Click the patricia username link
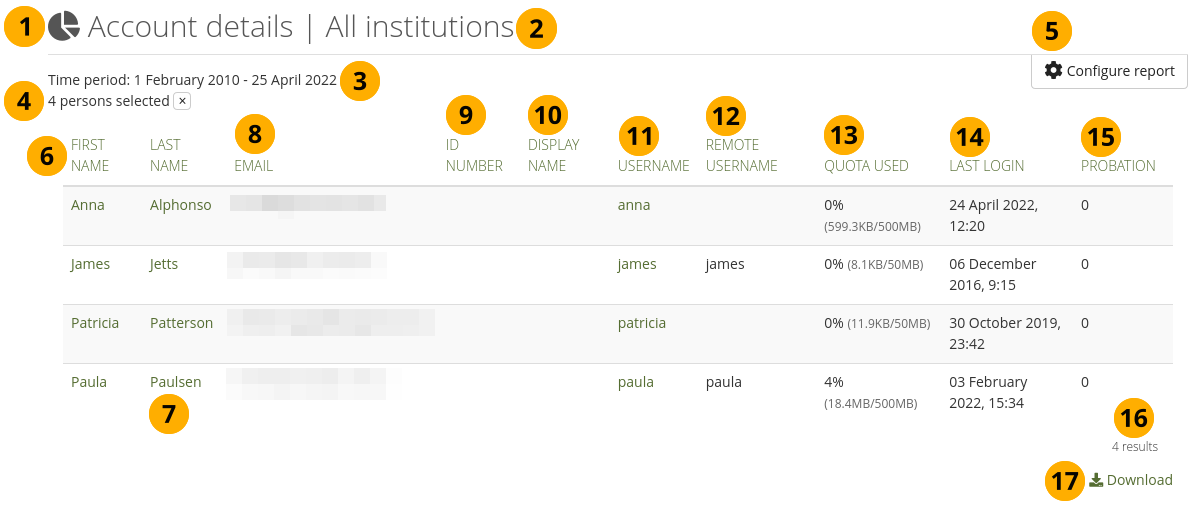Image resolution: width=1196 pixels, height=509 pixels. pos(642,323)
